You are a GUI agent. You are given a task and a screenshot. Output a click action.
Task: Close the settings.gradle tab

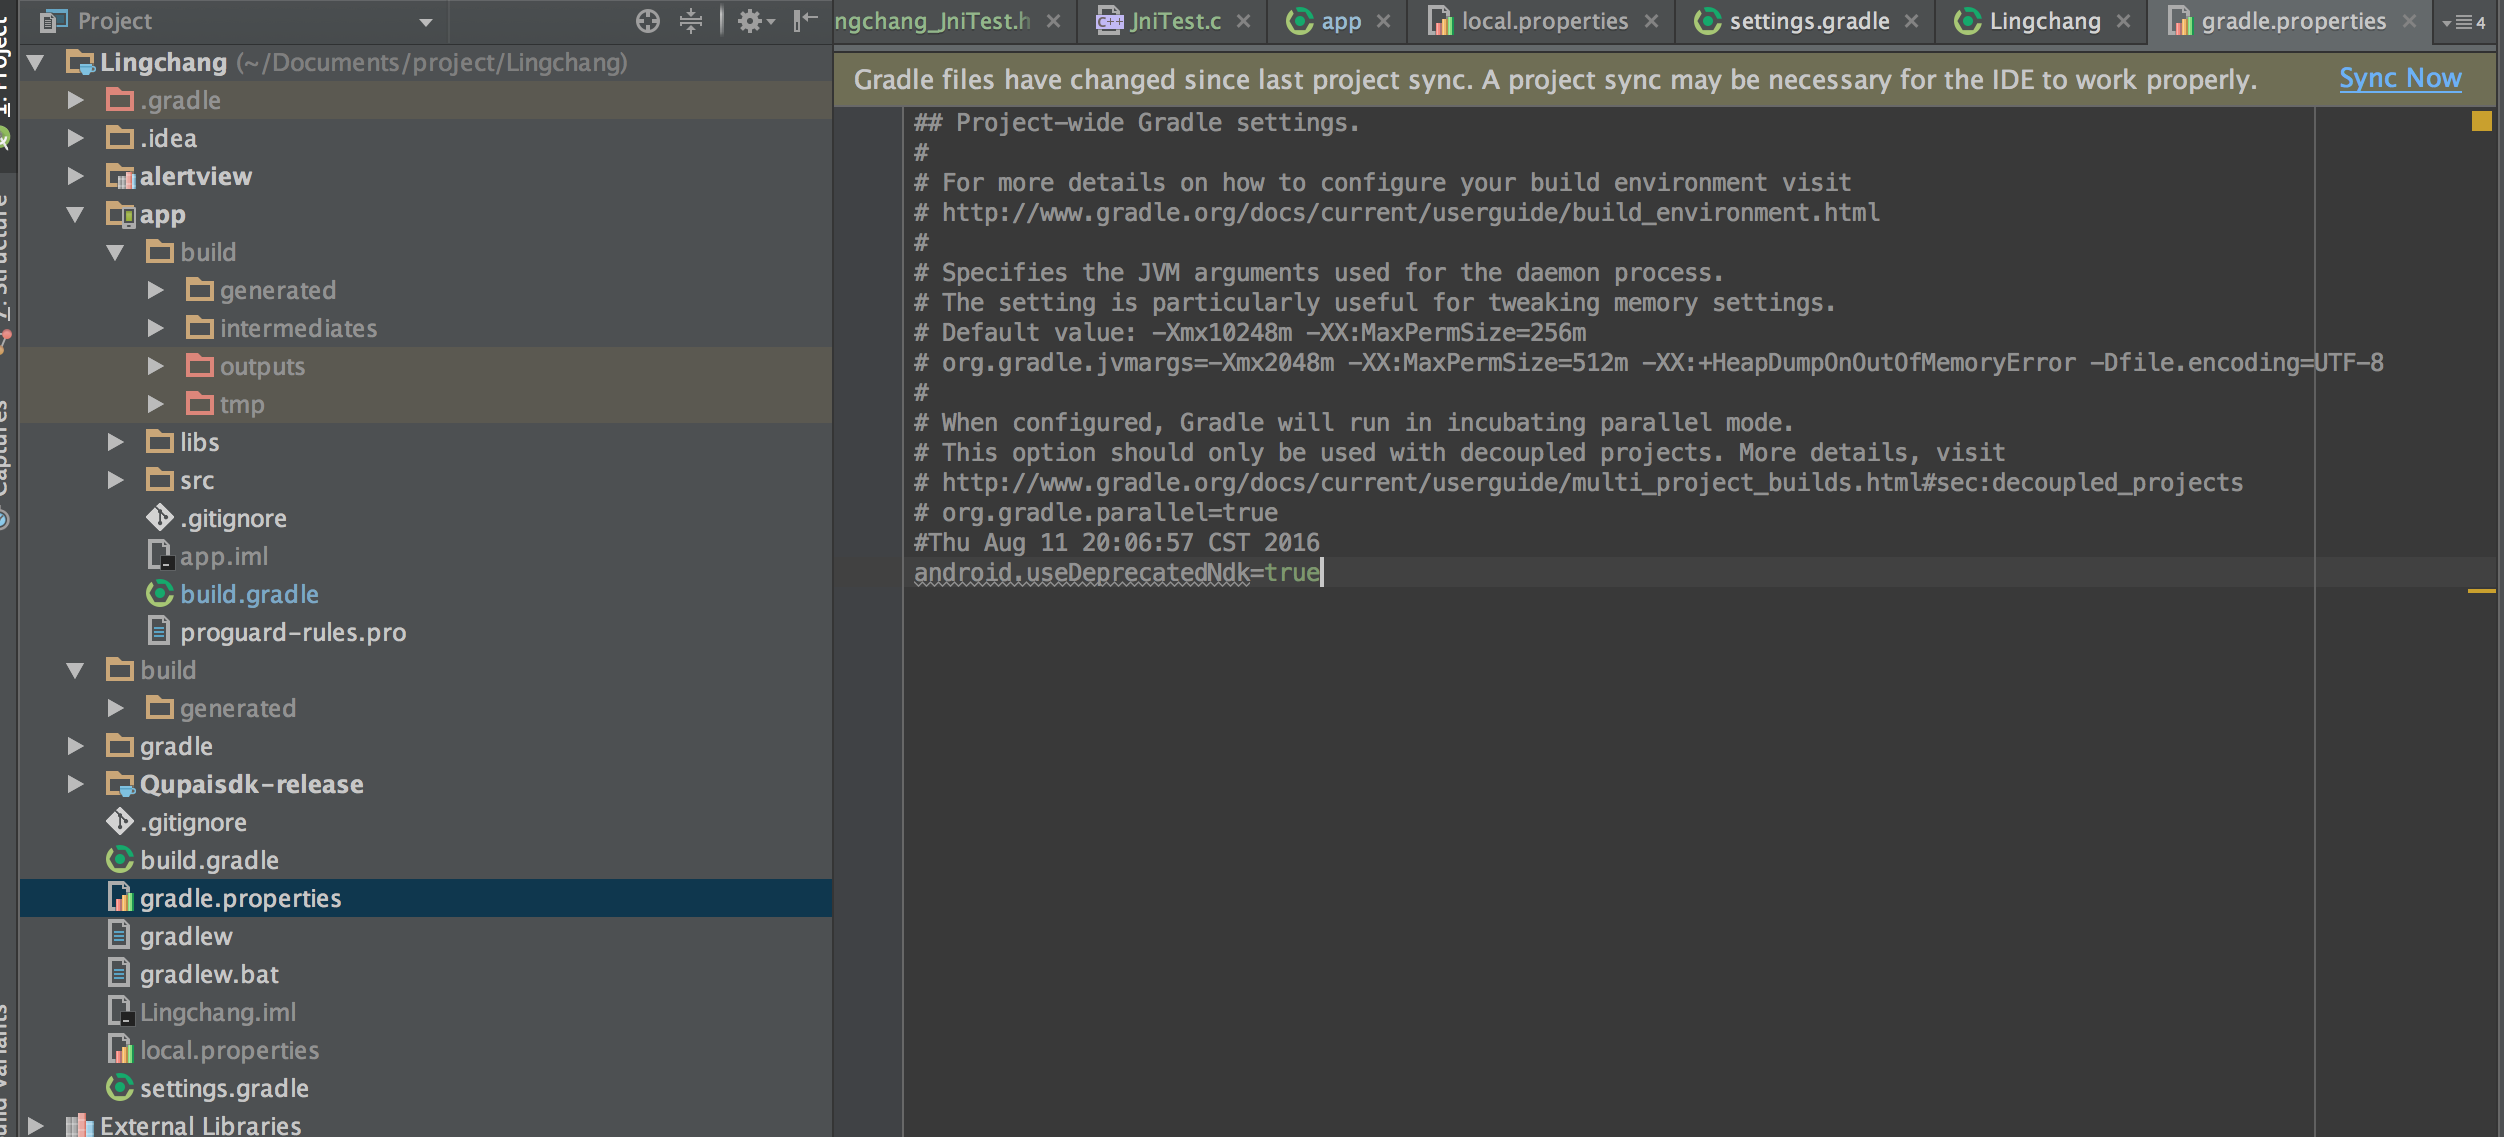1911,21
